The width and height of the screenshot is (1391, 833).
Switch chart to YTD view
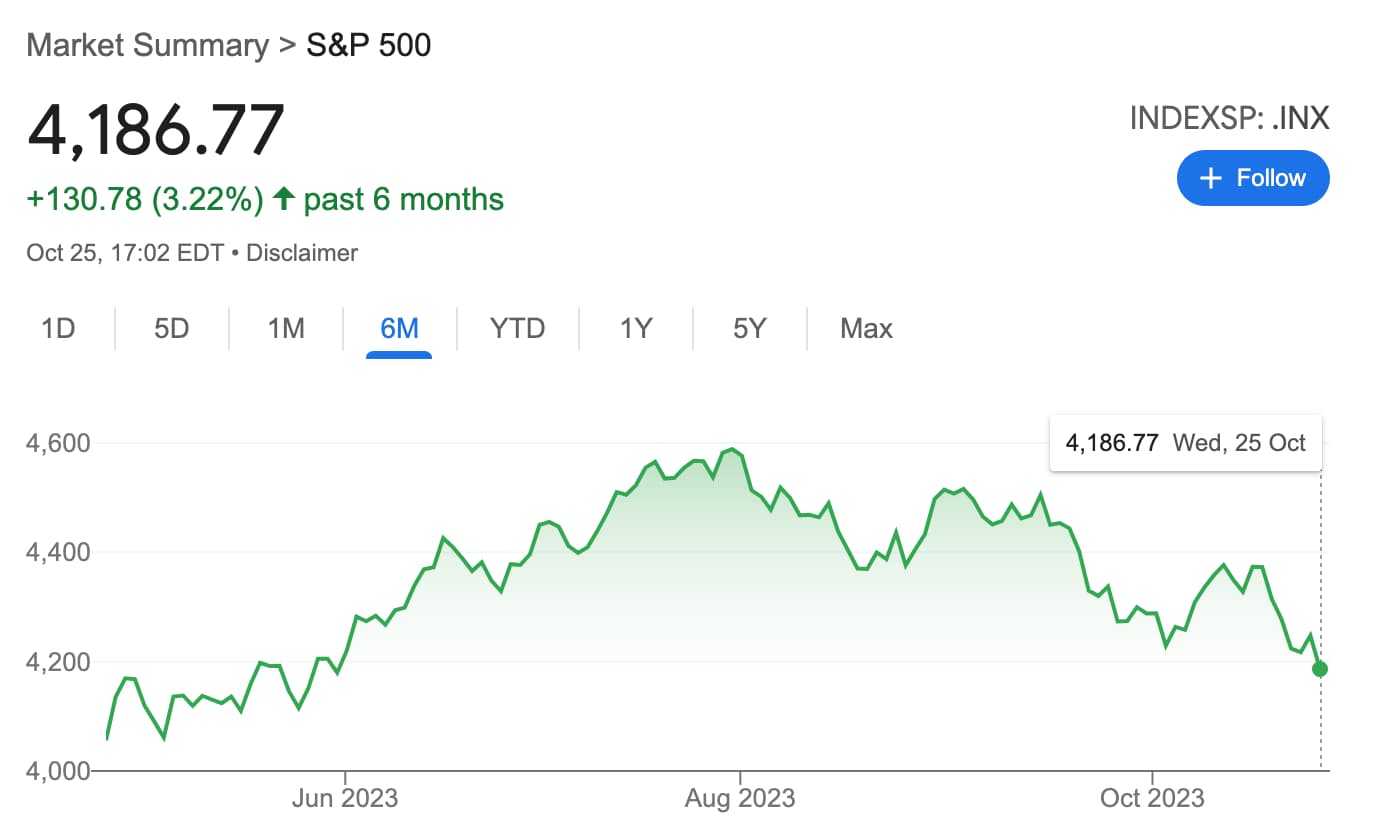point(517,328)
